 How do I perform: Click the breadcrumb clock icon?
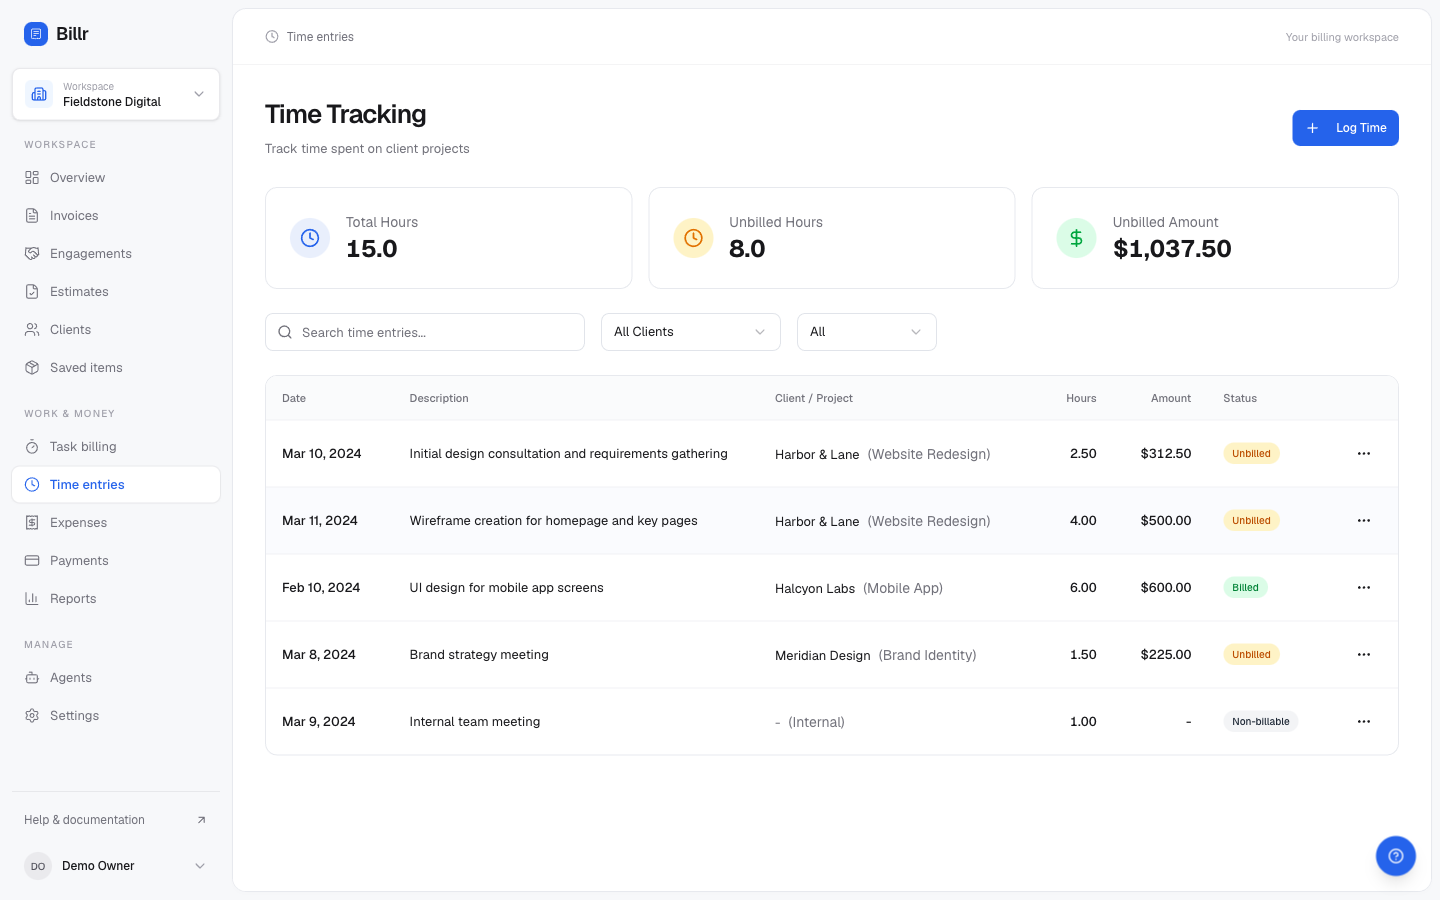click(x=272, y=37)
